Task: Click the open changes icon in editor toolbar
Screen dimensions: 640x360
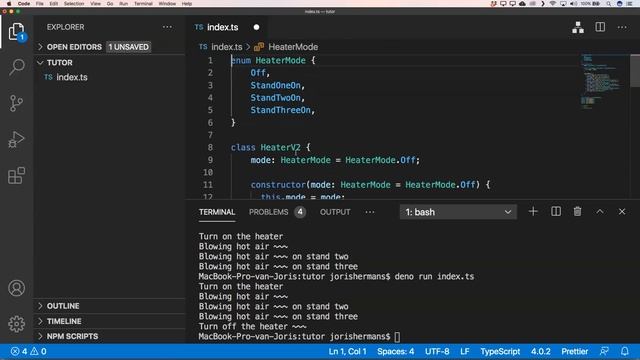Action: [x=578, y=27]
